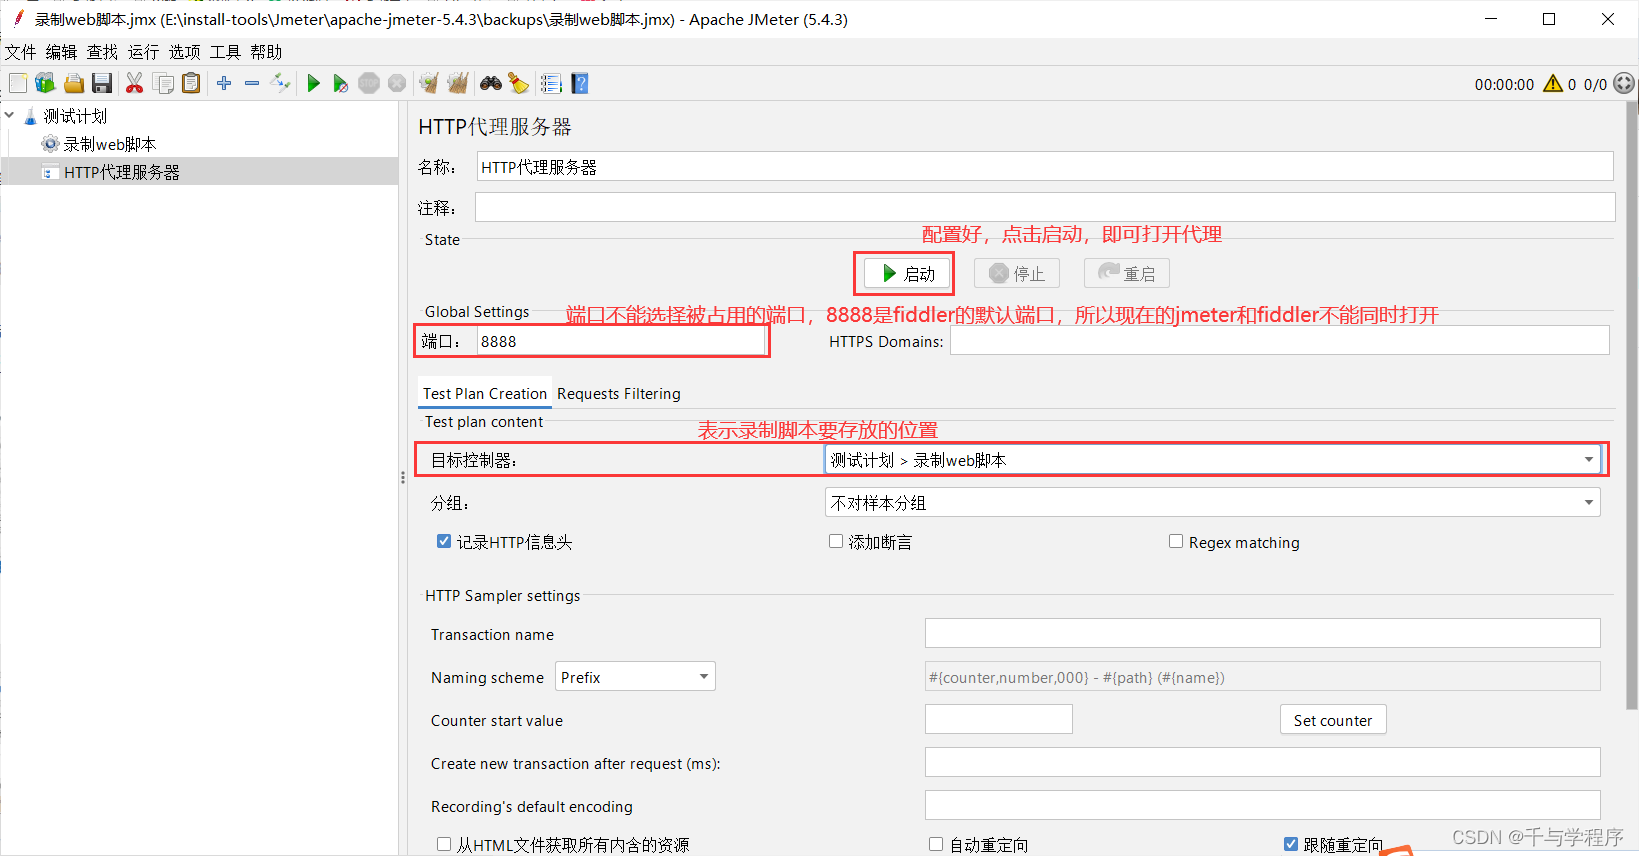Open the 查找 menu
Image resolution: width=1639 pixels, height=856 pixels.
[x=102, y=52]
